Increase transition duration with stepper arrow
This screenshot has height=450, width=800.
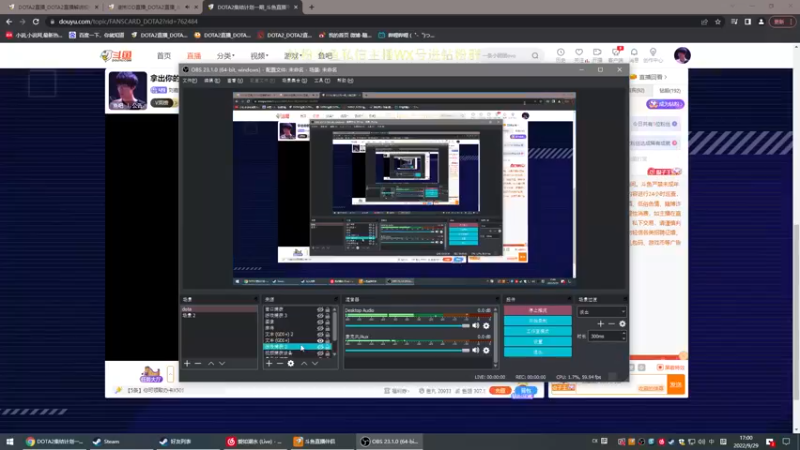[x=623, y=334]
